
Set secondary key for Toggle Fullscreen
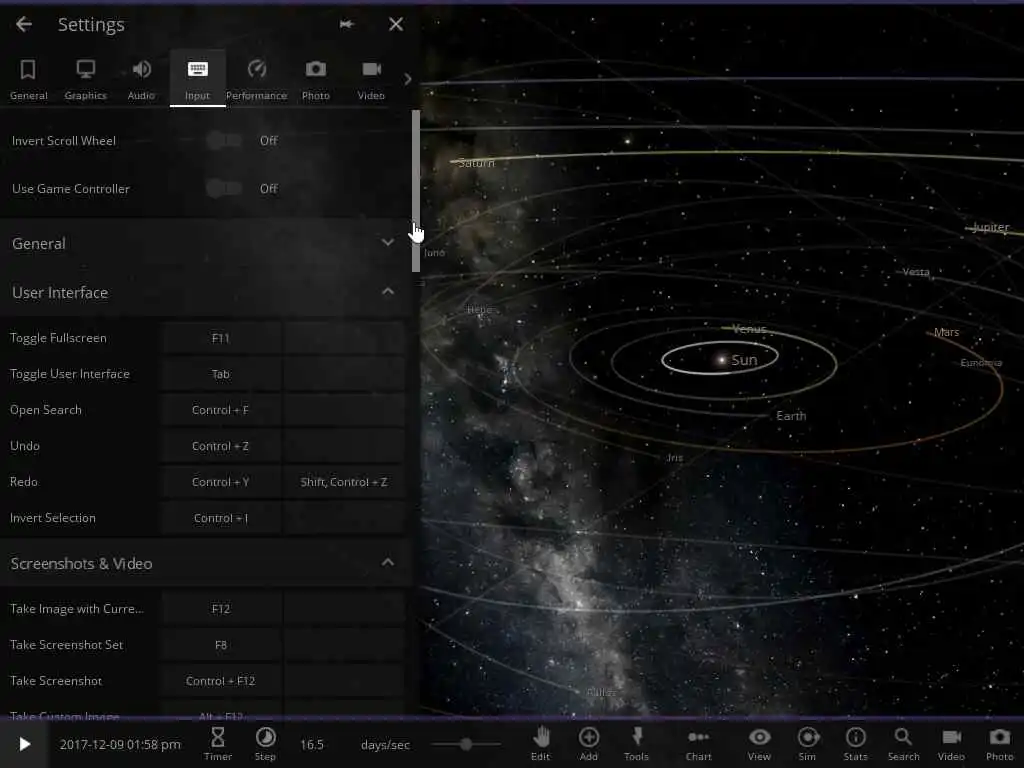(344, 338)
